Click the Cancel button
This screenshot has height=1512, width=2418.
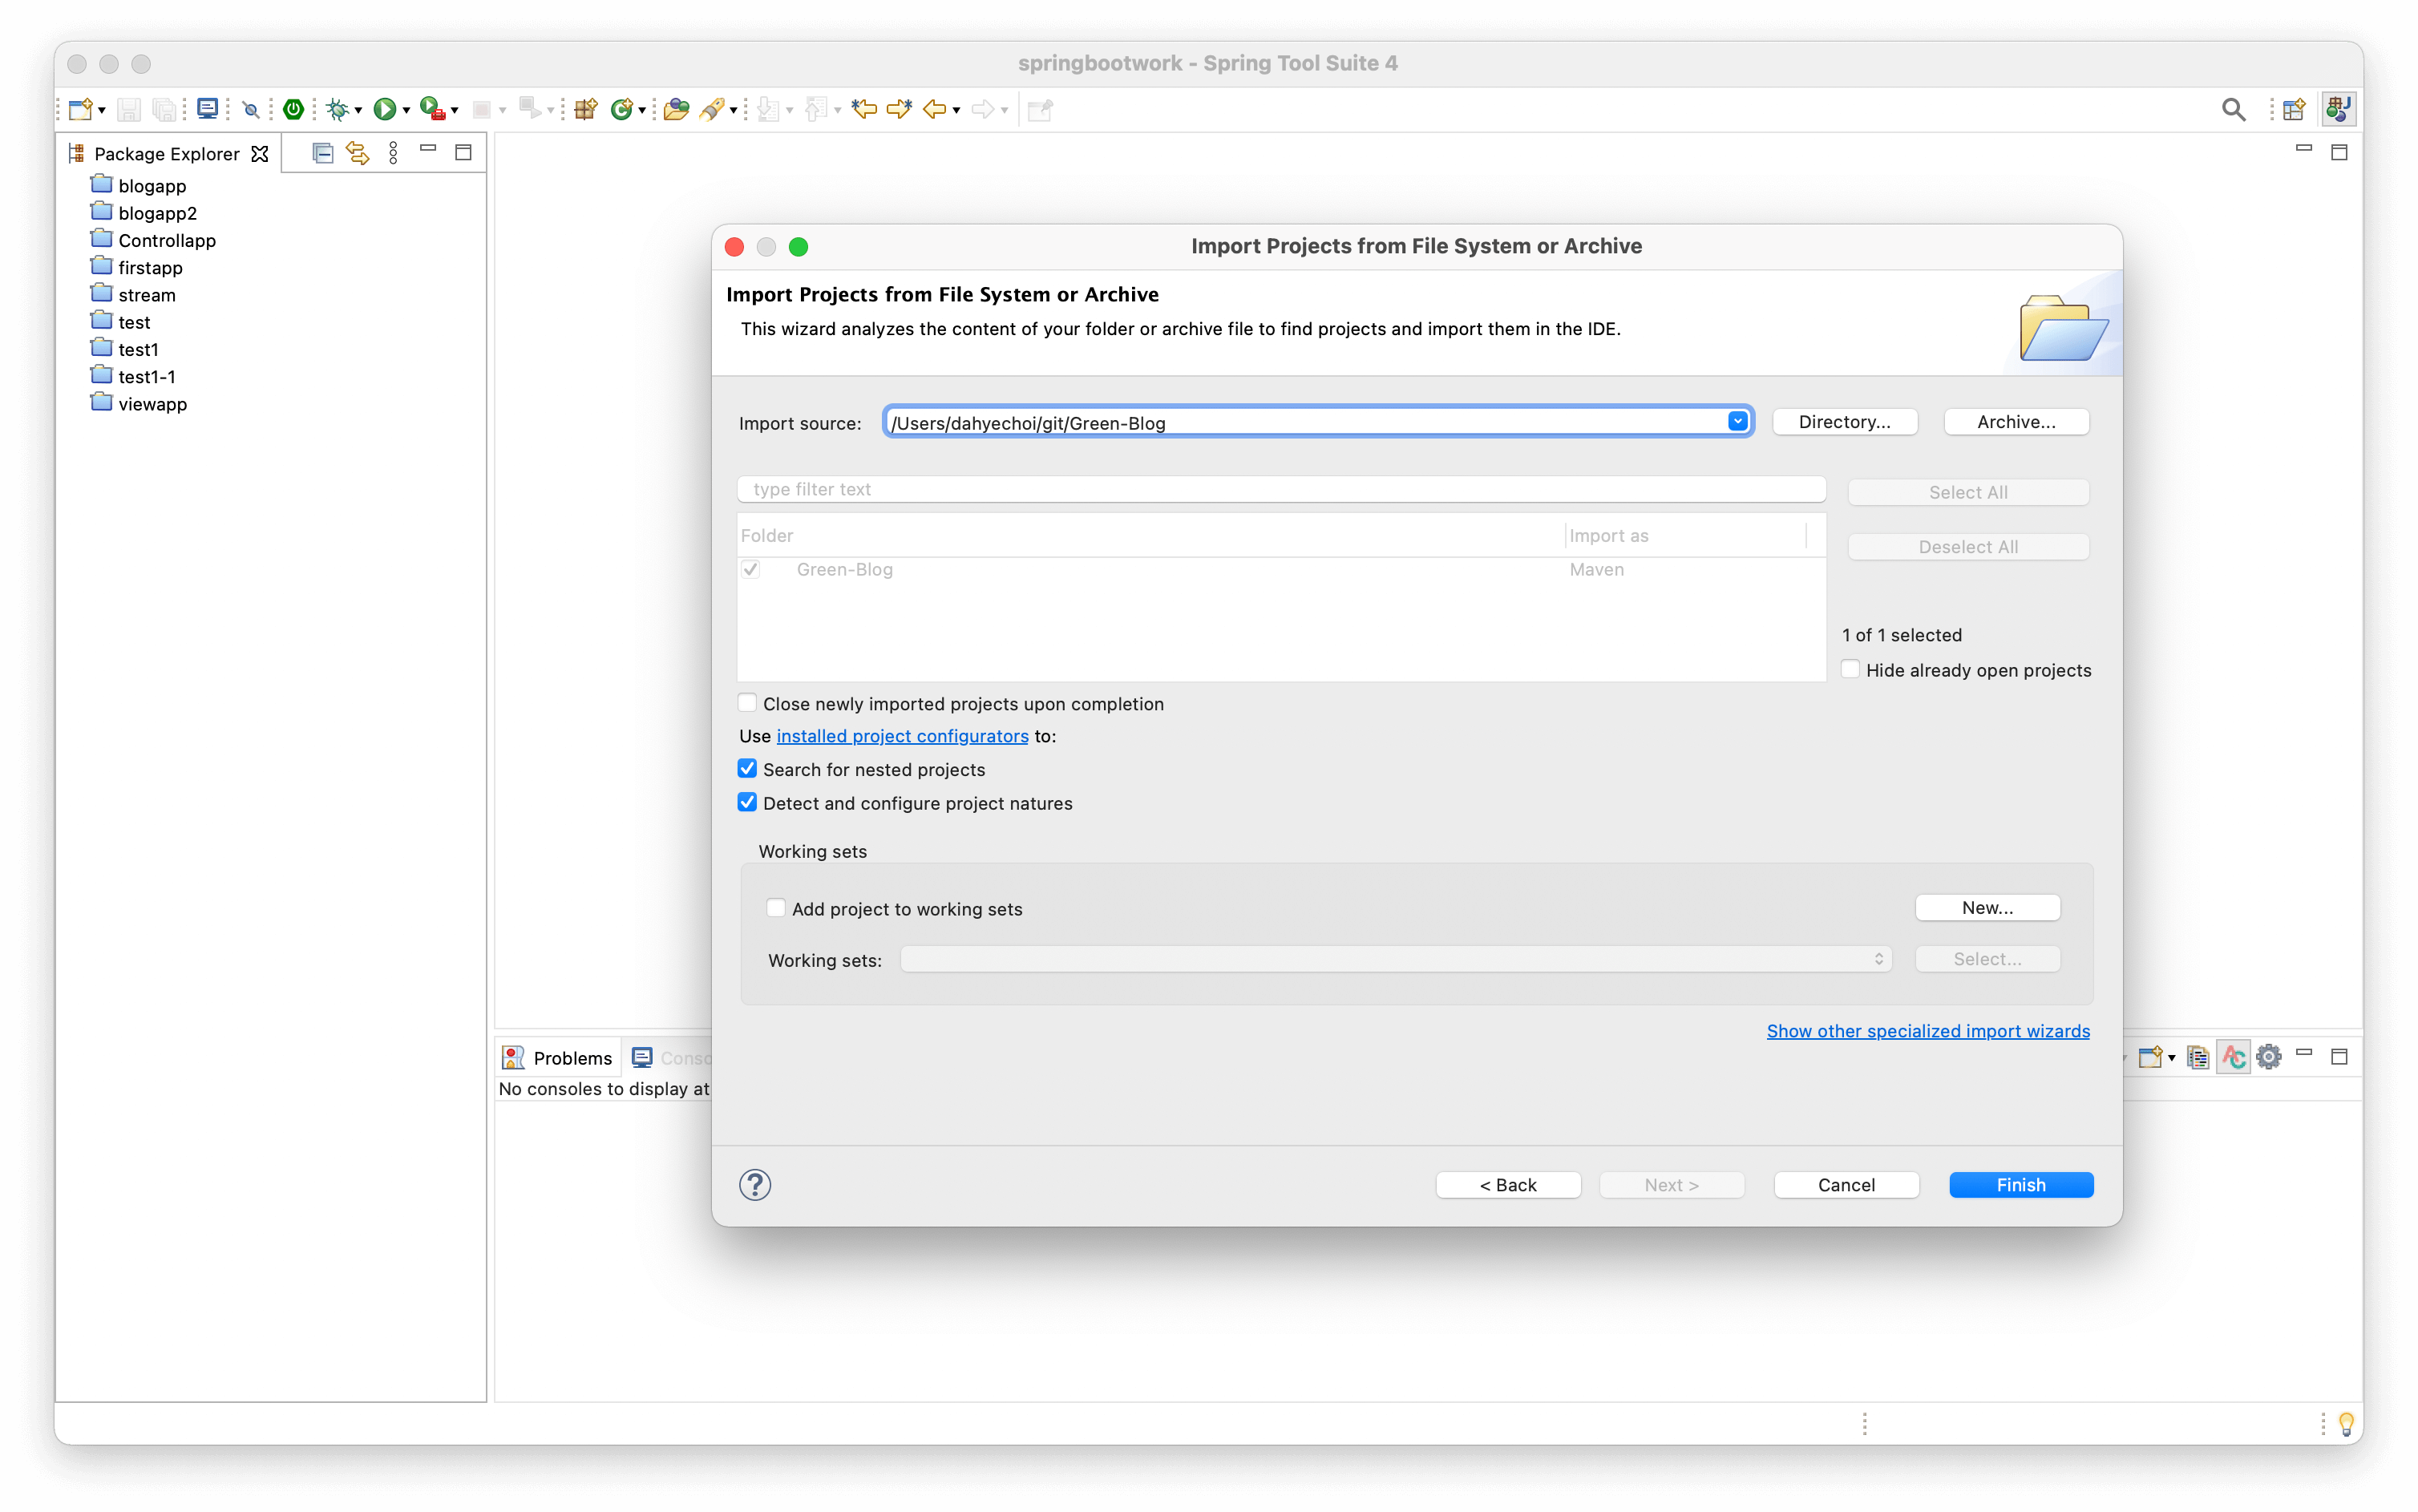pos(1846,1185)
